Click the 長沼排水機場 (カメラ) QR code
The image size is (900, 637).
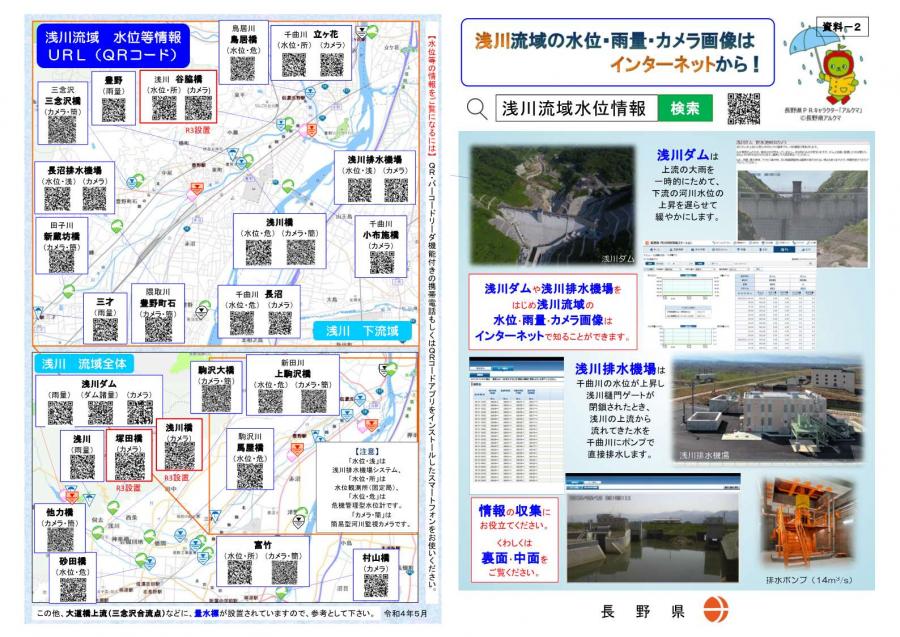(94, 199)
